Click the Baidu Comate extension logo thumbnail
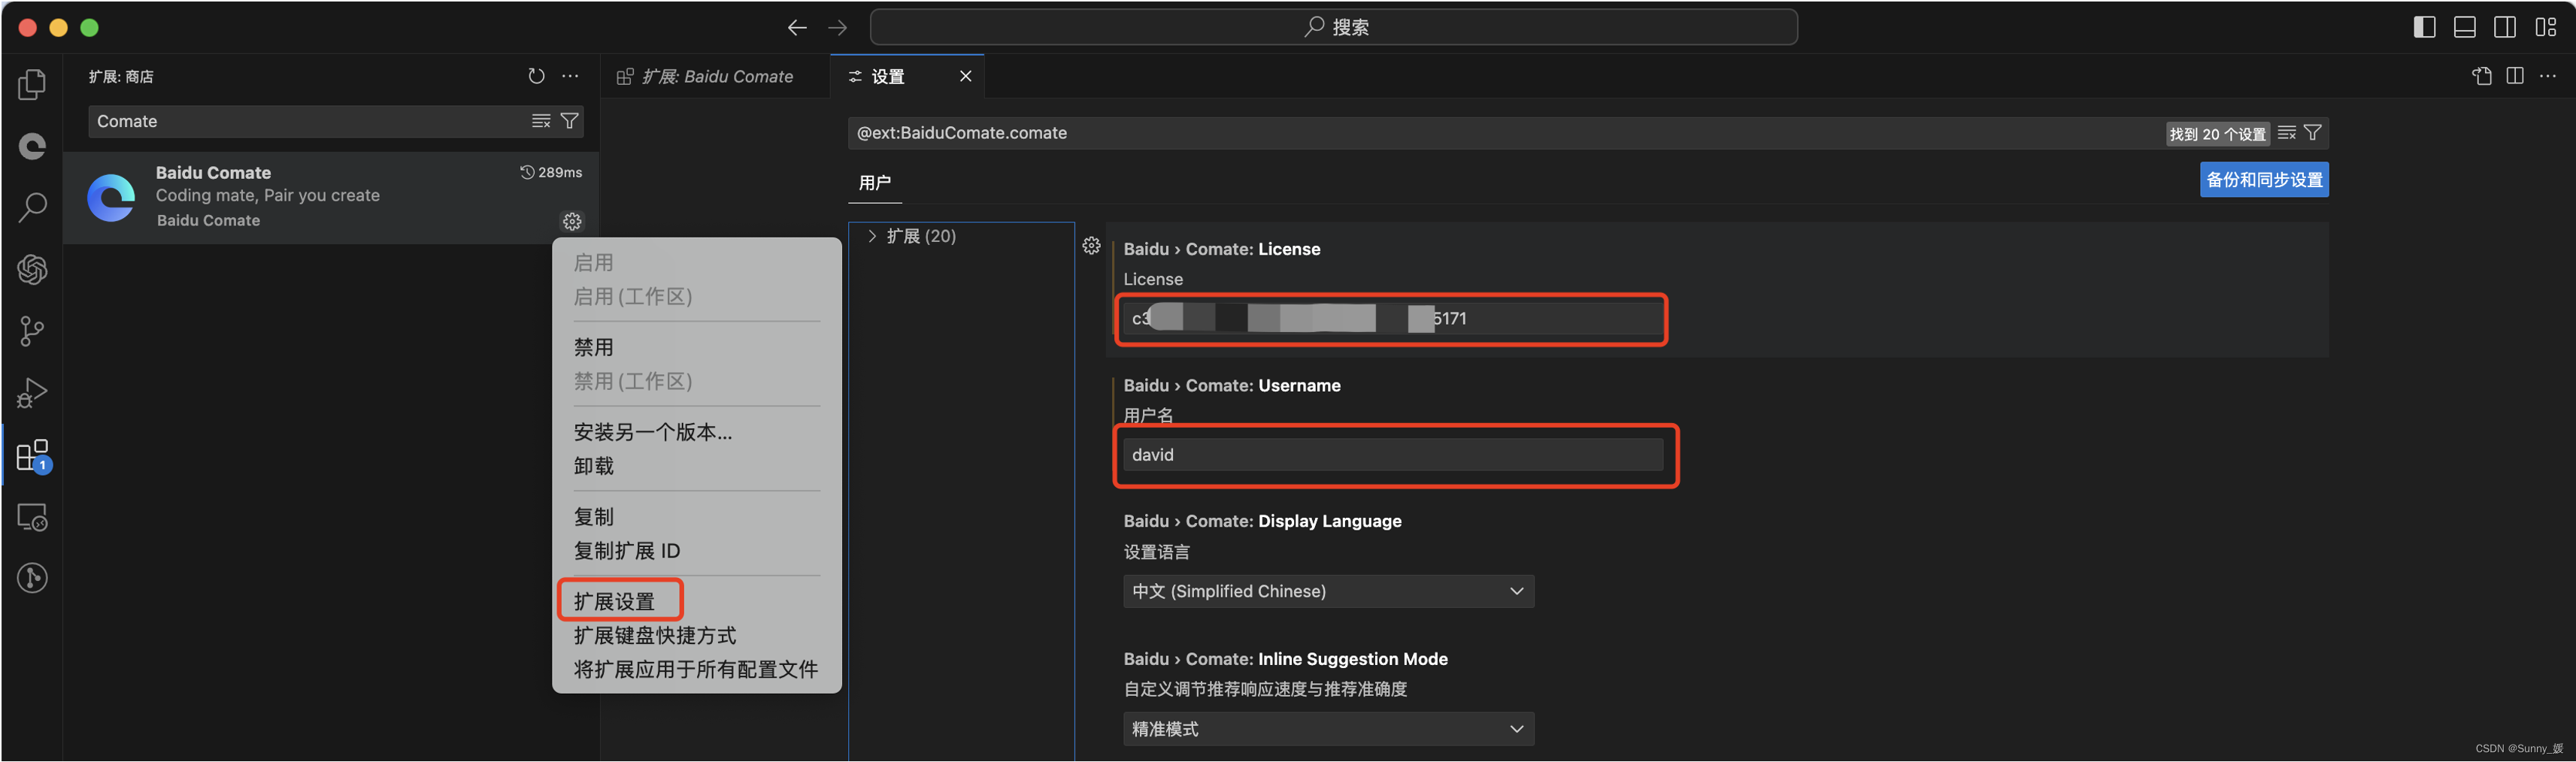Image resolution: width=2576 pixels, height=762 pixels. click(111, 198)
